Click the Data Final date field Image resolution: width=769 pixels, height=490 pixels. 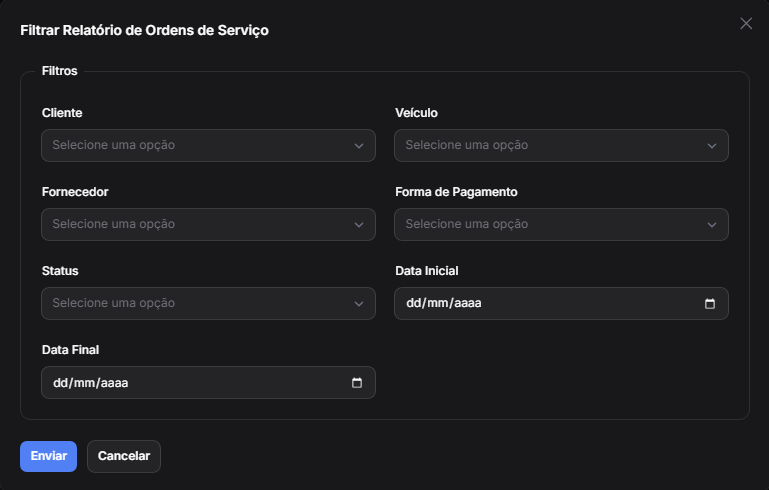click(x=208, y=383)
